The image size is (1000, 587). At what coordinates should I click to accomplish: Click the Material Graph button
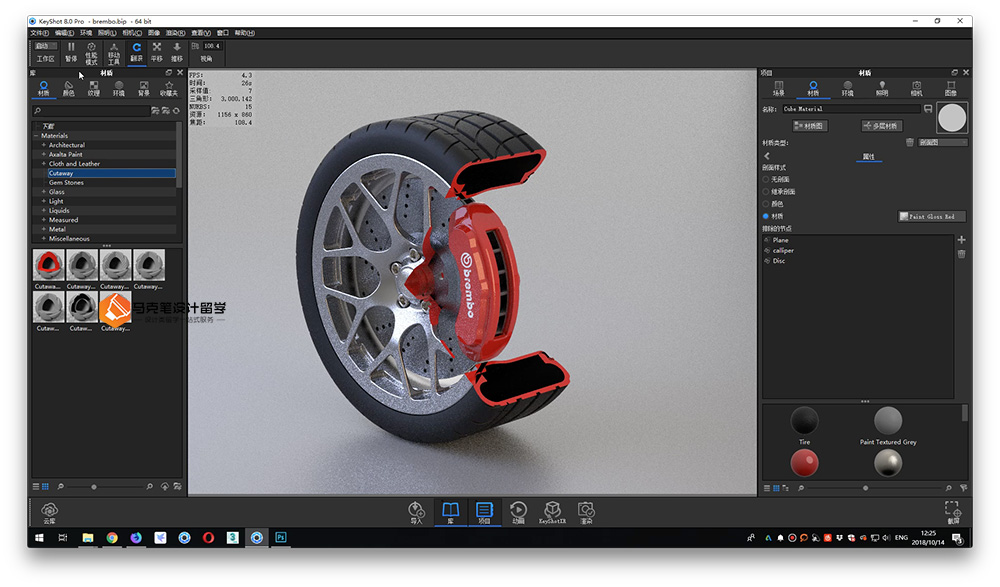pos(810,126)
